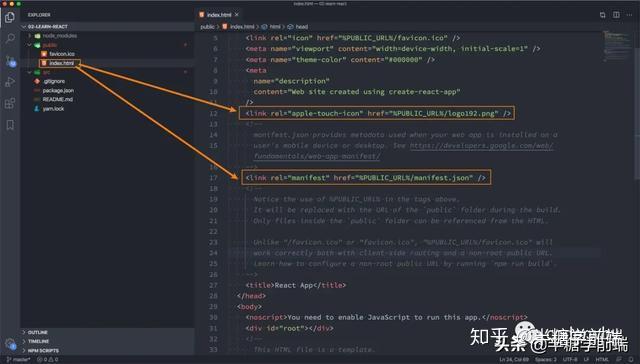Image resolution: width=640 pixels, height=364 pixels.
Task: Click the EXPLORER panel title
Action: [39, 15]
